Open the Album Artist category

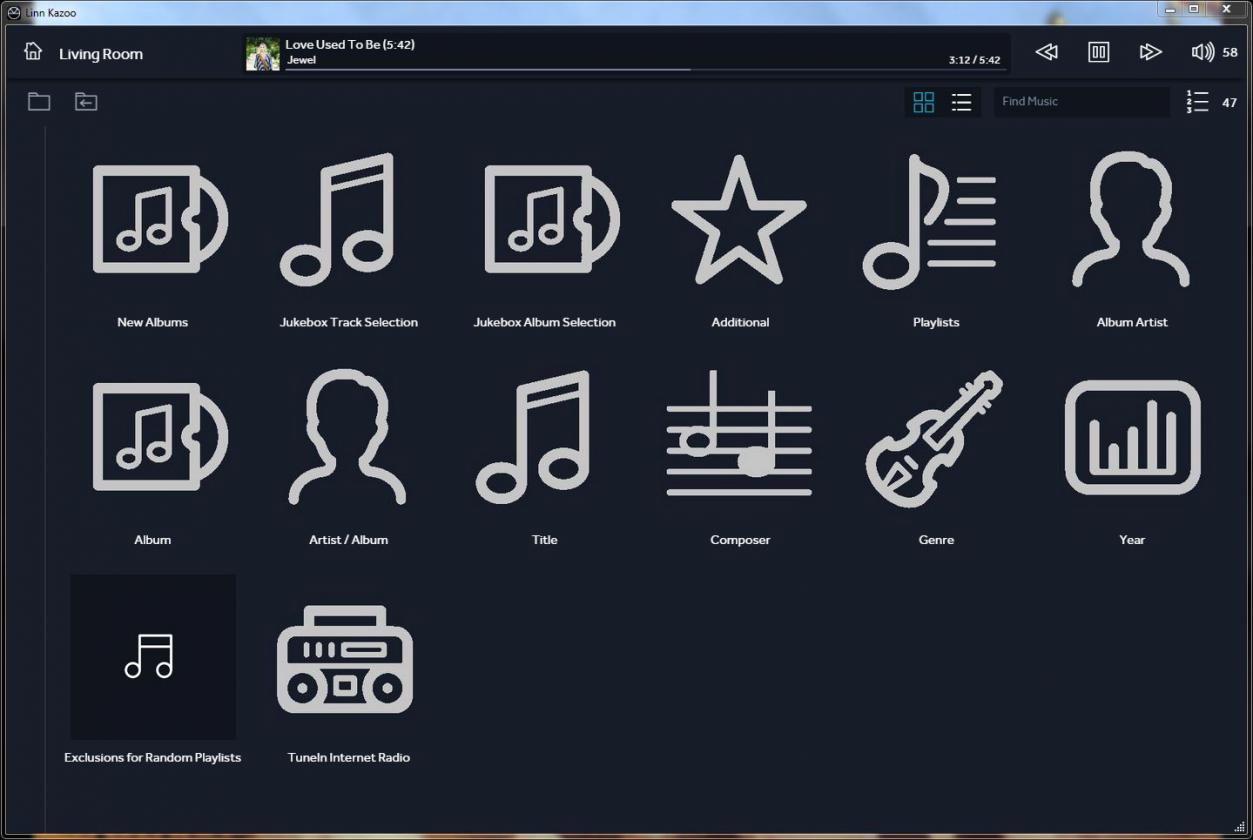pyautogui.click(x=1131, y=220)
